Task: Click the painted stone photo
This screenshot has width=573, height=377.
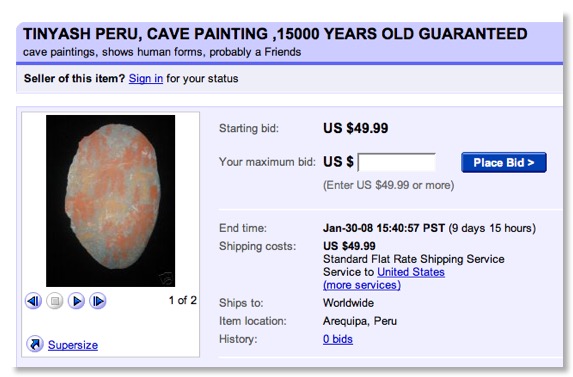Action: click(x=111, y=201)
